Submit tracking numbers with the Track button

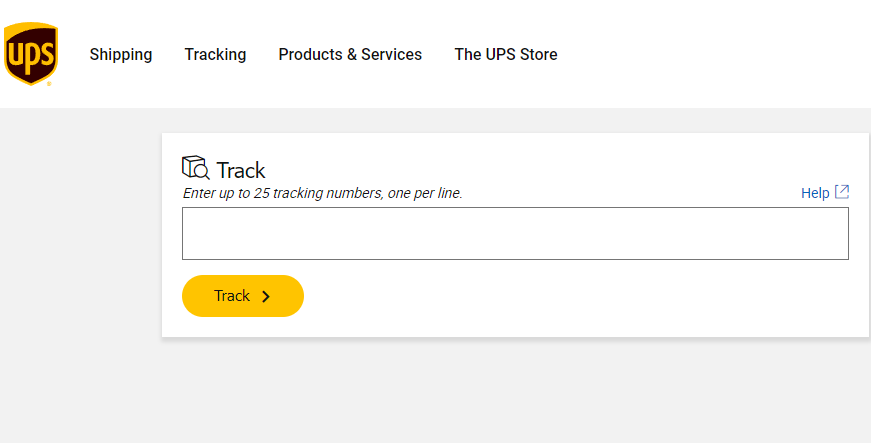[x=242, y=296]
